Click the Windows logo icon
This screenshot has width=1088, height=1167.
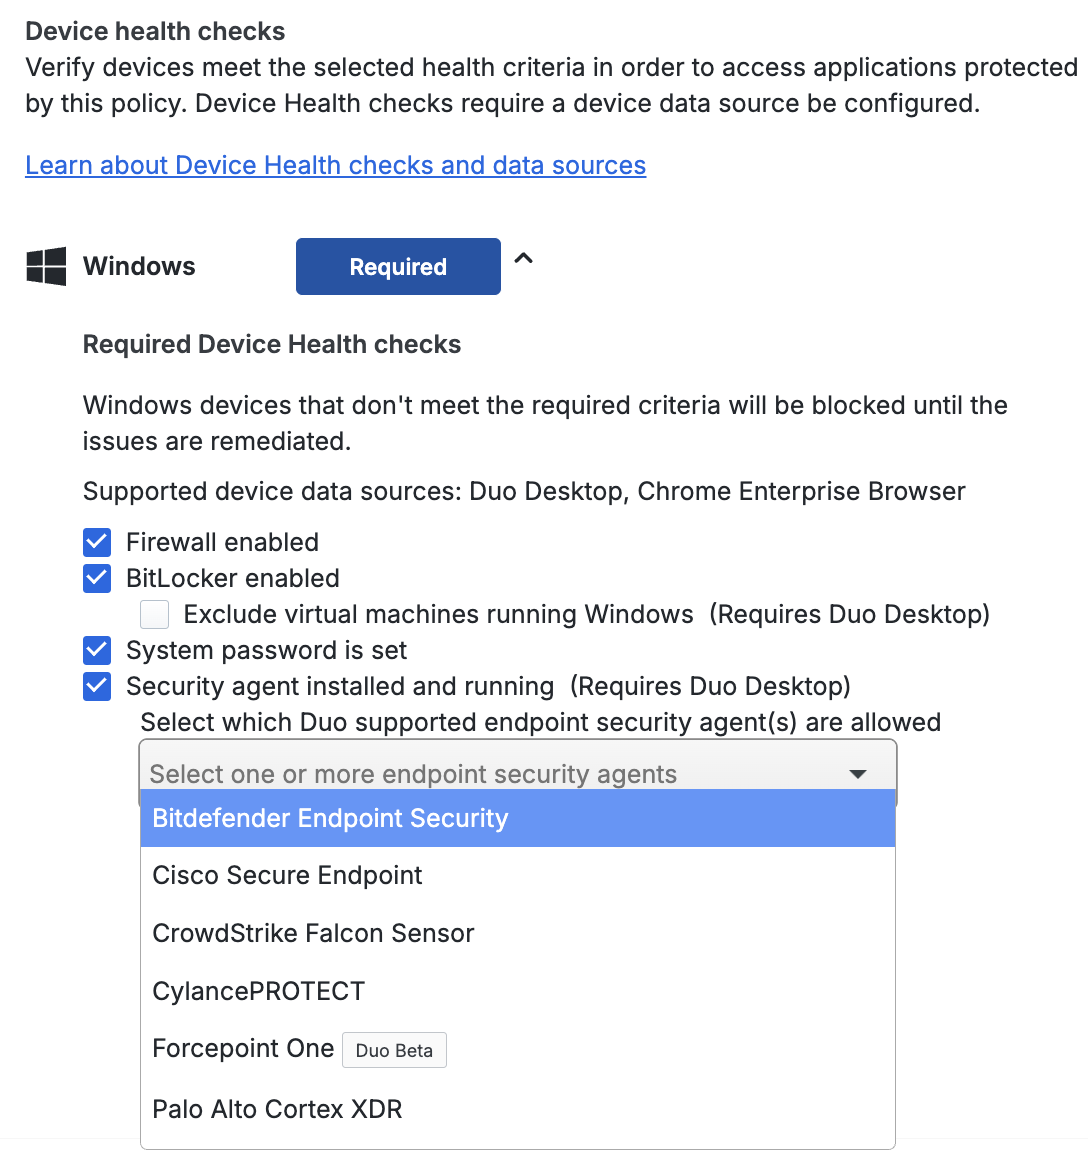point(45,266)
